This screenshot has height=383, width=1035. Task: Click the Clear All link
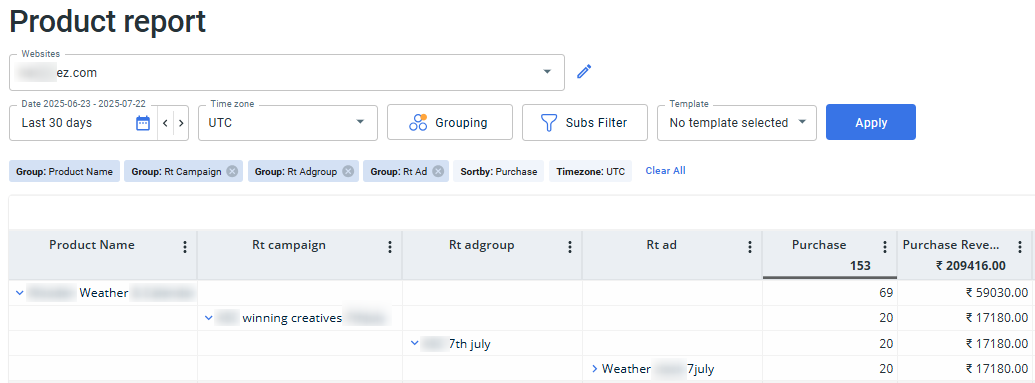point(665,170)
